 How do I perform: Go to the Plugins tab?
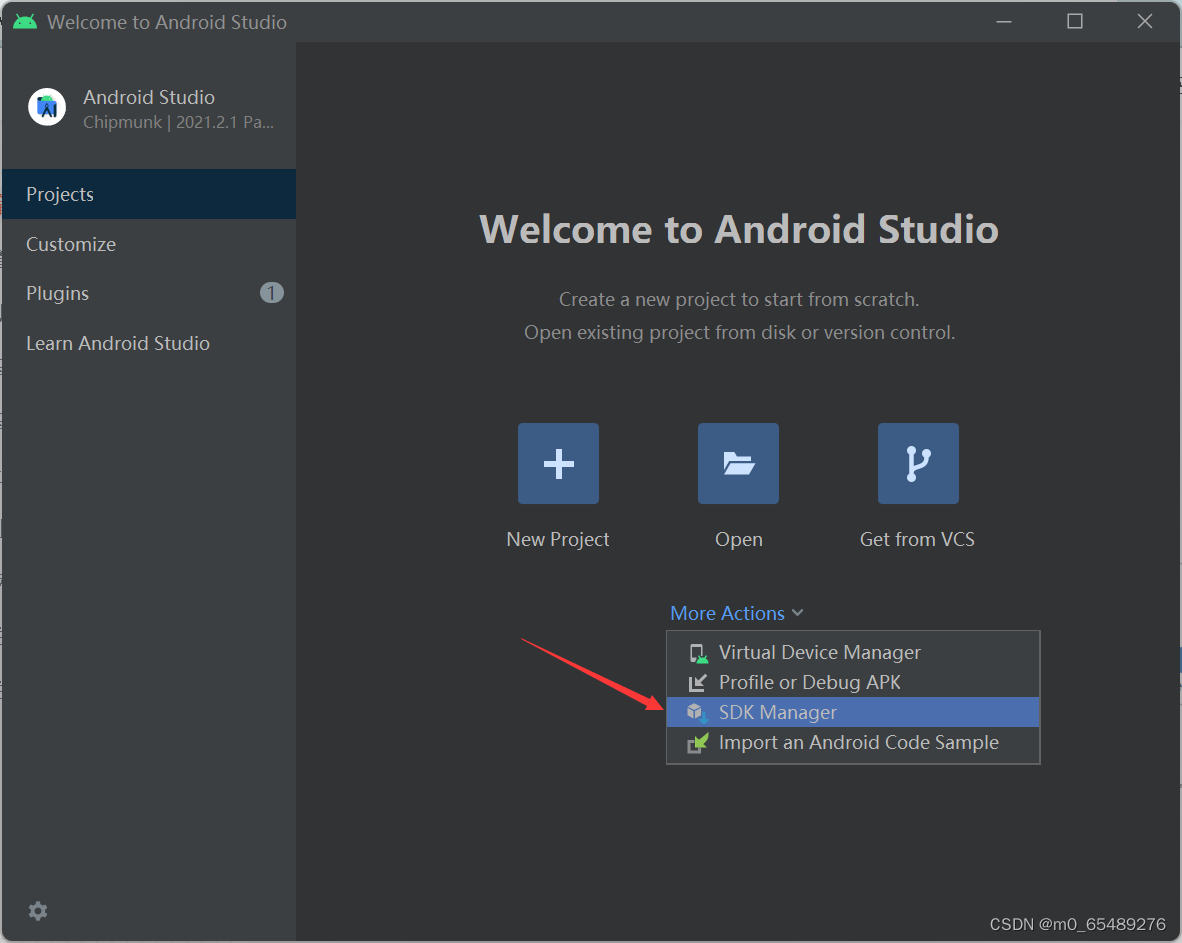(149, 293)
